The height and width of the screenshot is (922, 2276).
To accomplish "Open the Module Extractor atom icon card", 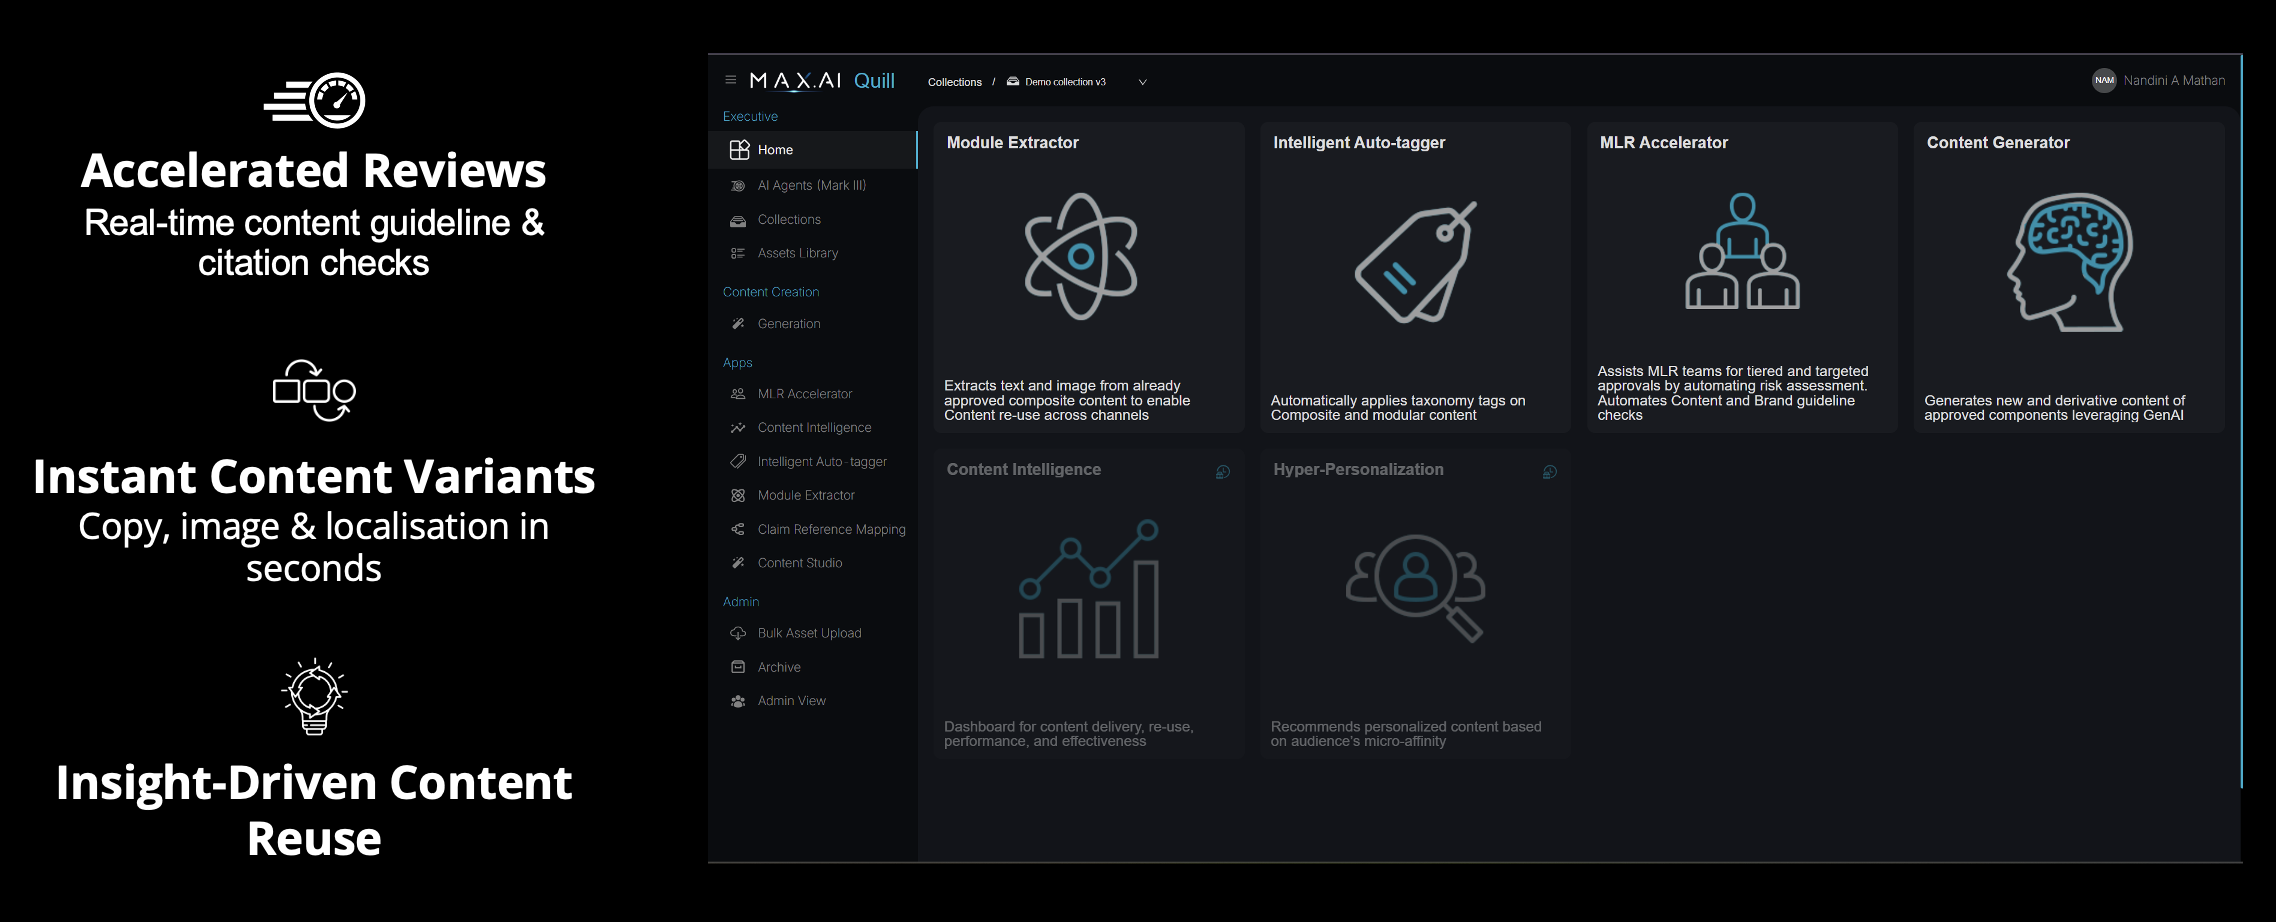I will (1080, 257).
